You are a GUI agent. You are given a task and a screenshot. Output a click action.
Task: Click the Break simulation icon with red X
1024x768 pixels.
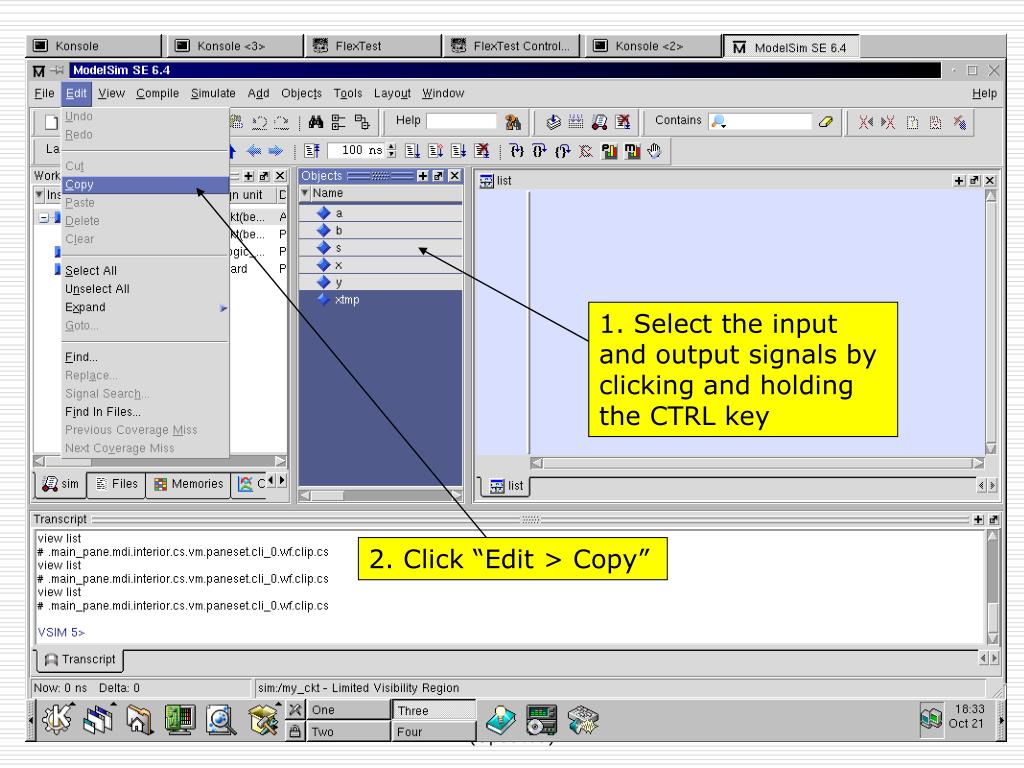coord(623,121)
